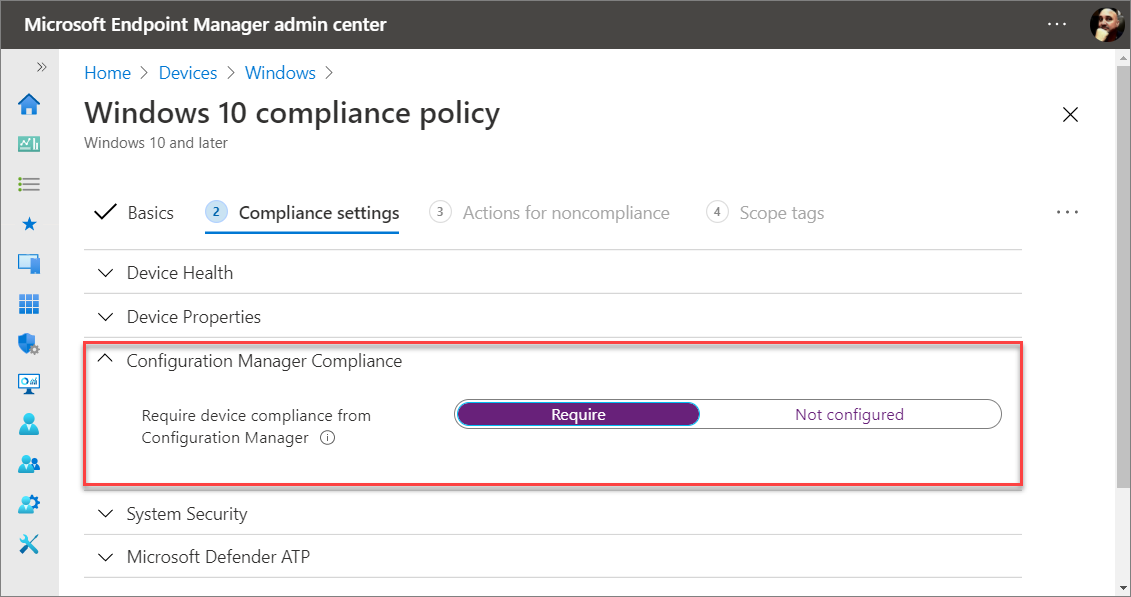
Task: Open the All services list icon
Action: 29,185
